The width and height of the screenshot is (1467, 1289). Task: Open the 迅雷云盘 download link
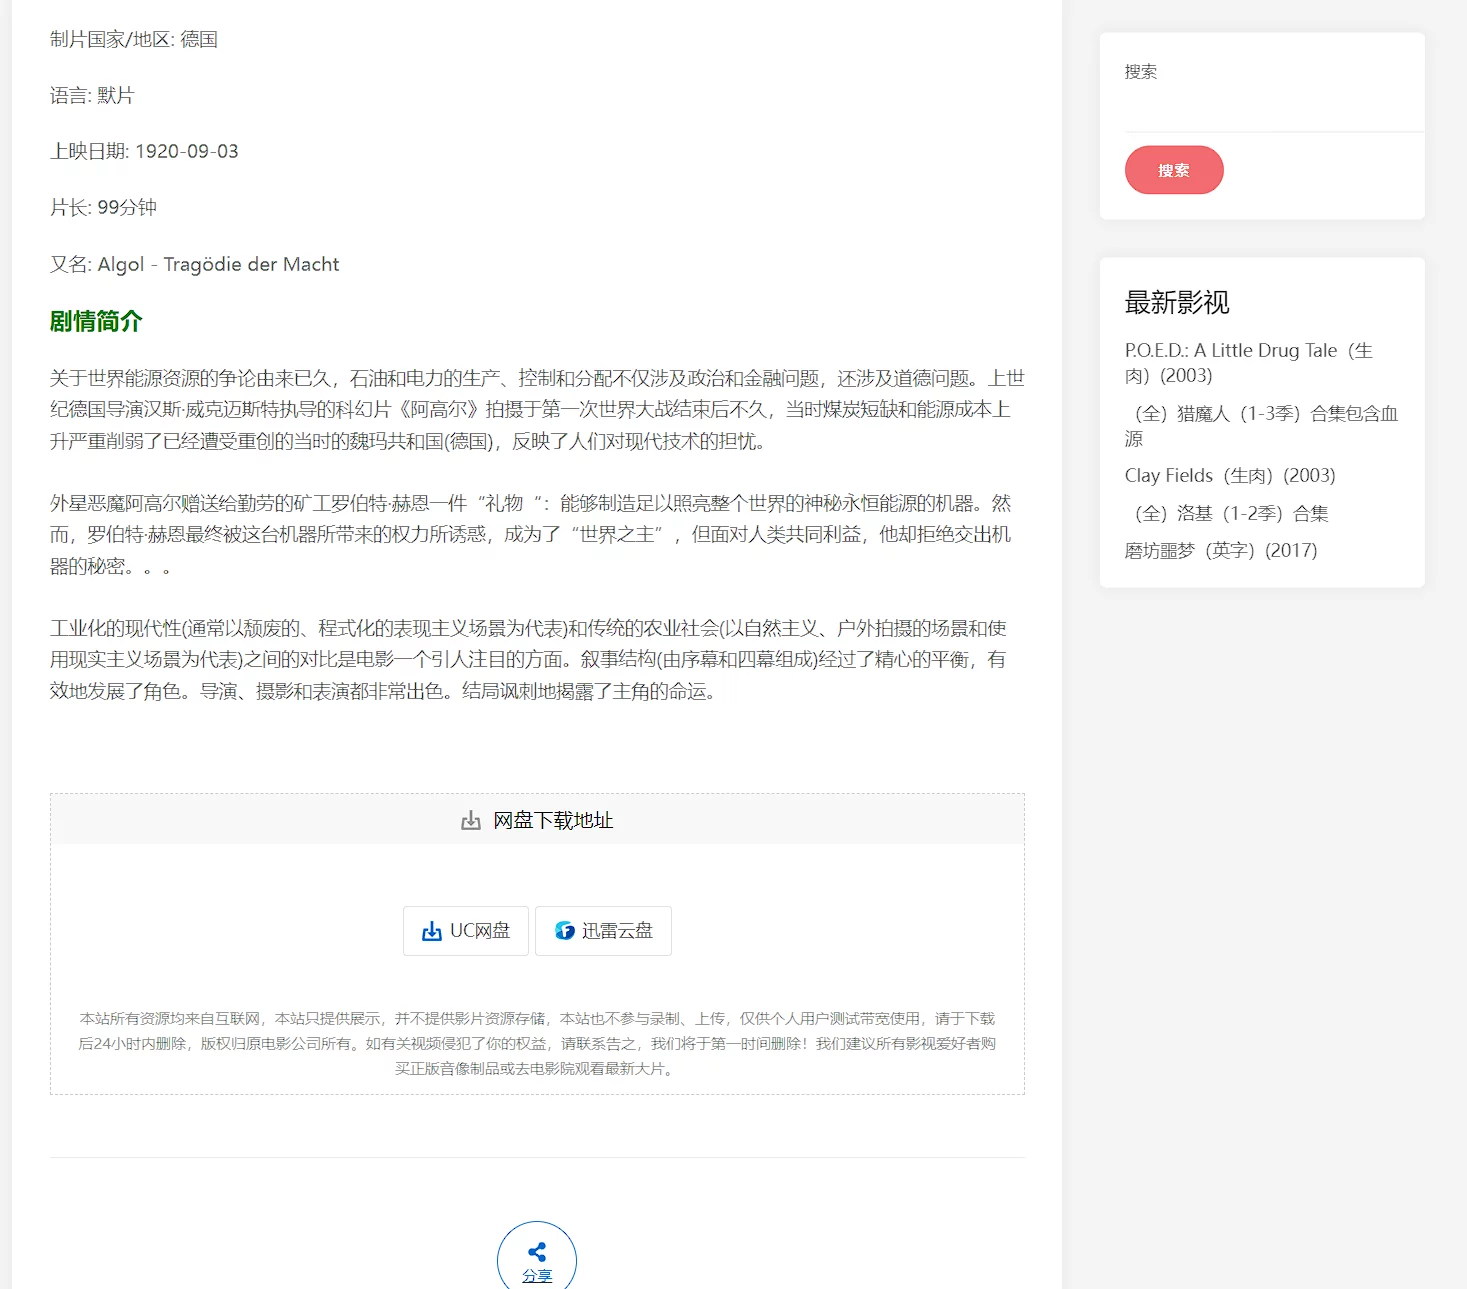603,931
